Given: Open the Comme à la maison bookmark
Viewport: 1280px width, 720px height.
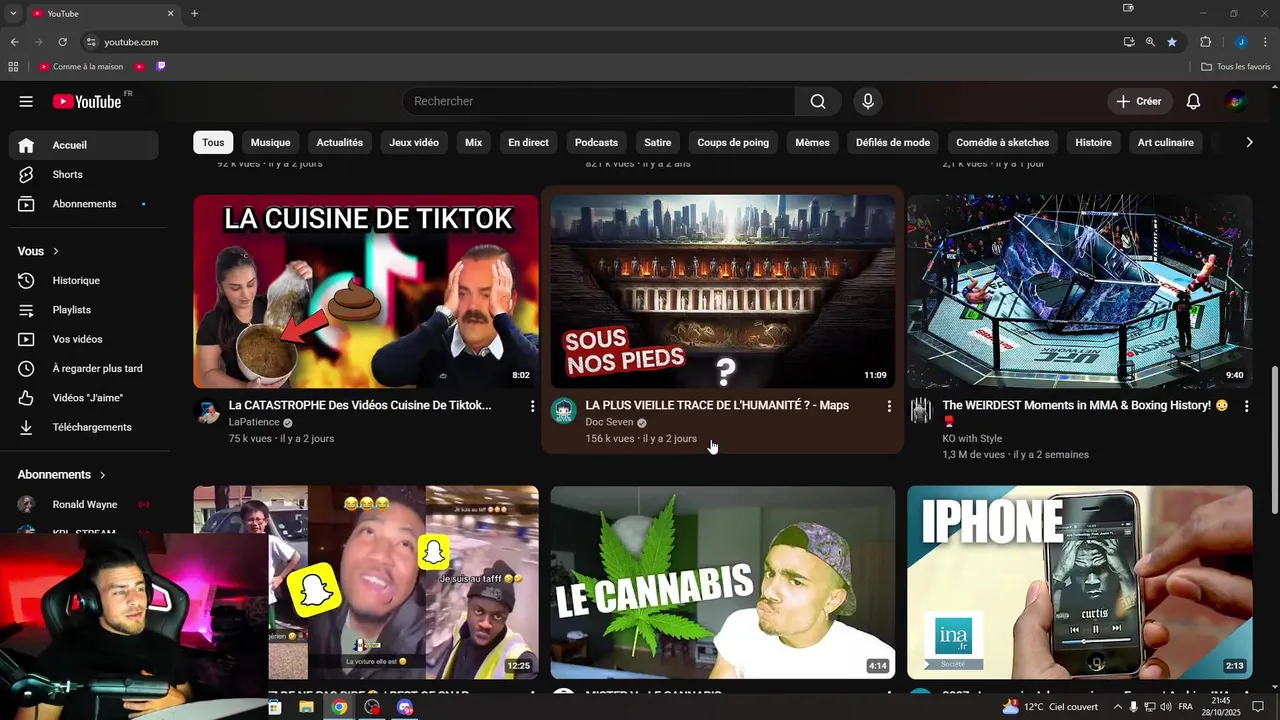Looking at the screenshot, I should [81, 67].
